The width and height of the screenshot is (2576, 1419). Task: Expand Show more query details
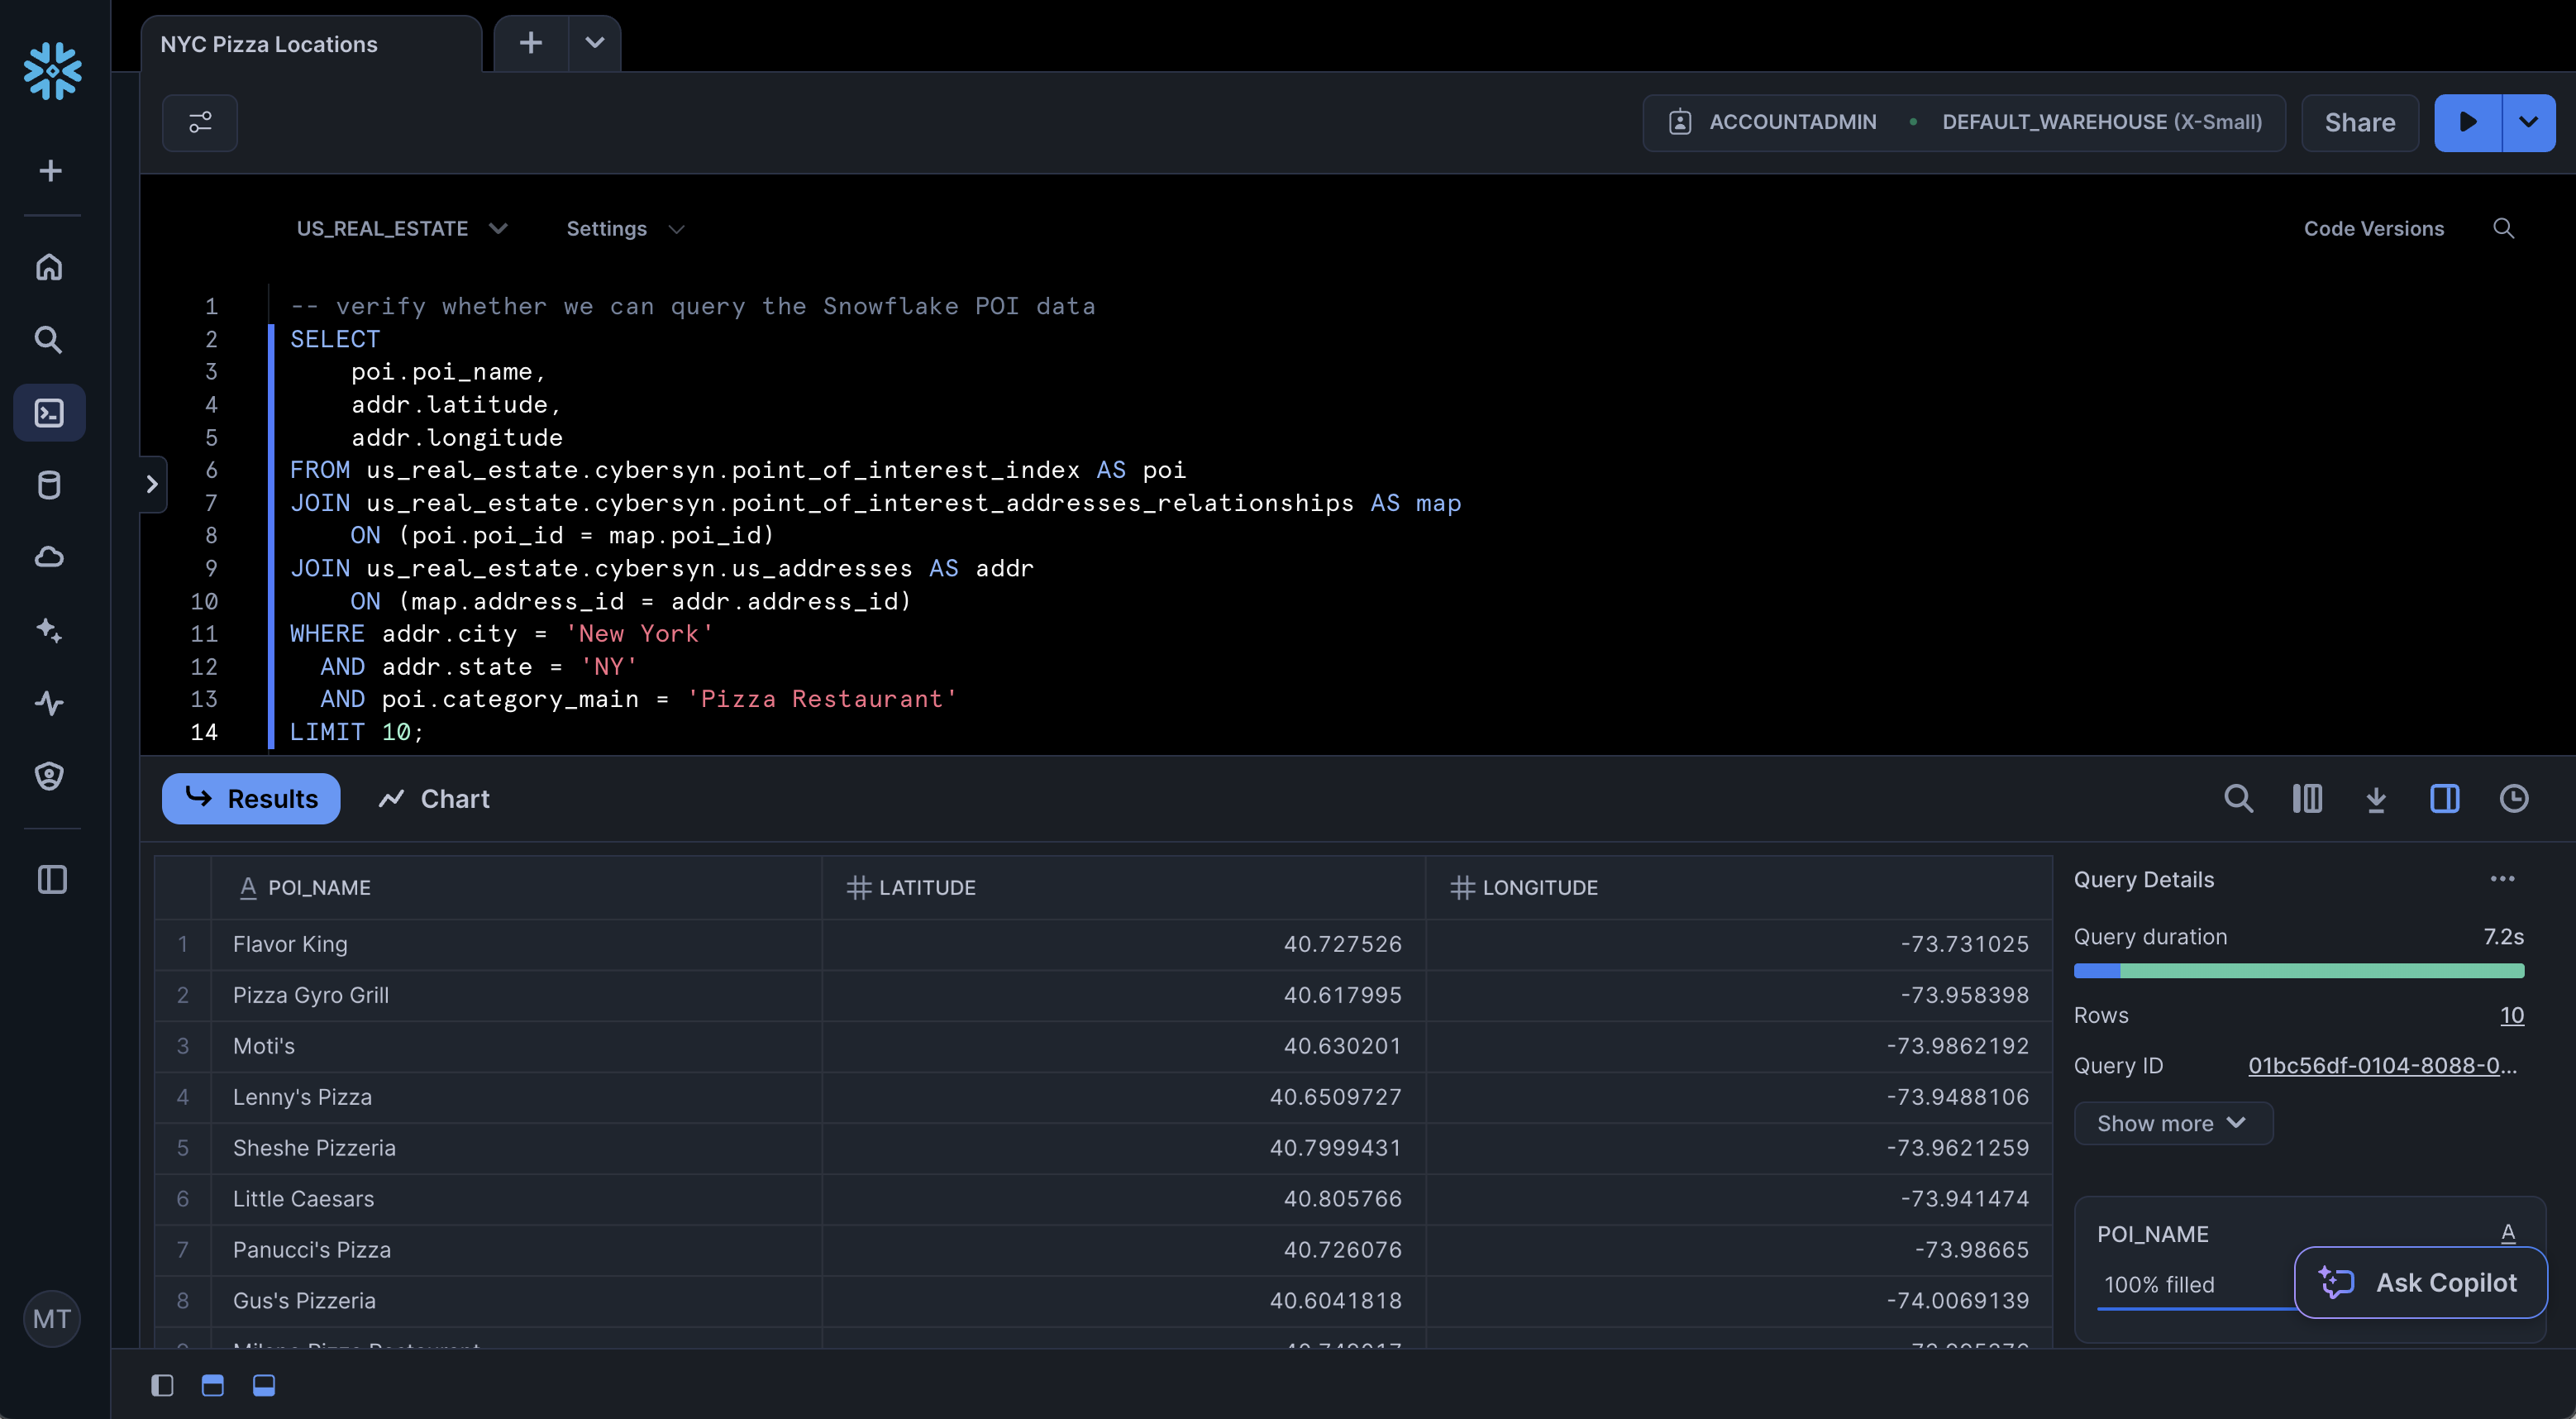(x=2172, y=1123)
